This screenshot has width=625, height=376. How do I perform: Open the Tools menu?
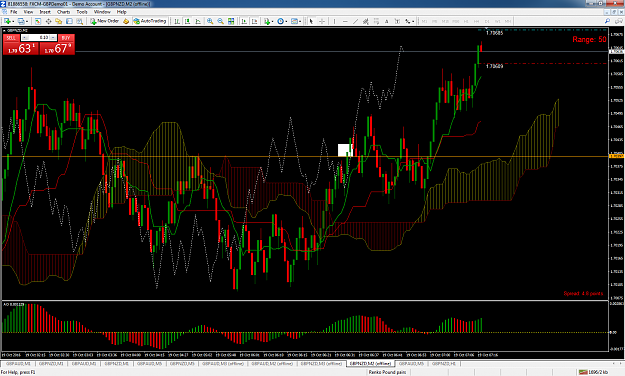[82, 12]
